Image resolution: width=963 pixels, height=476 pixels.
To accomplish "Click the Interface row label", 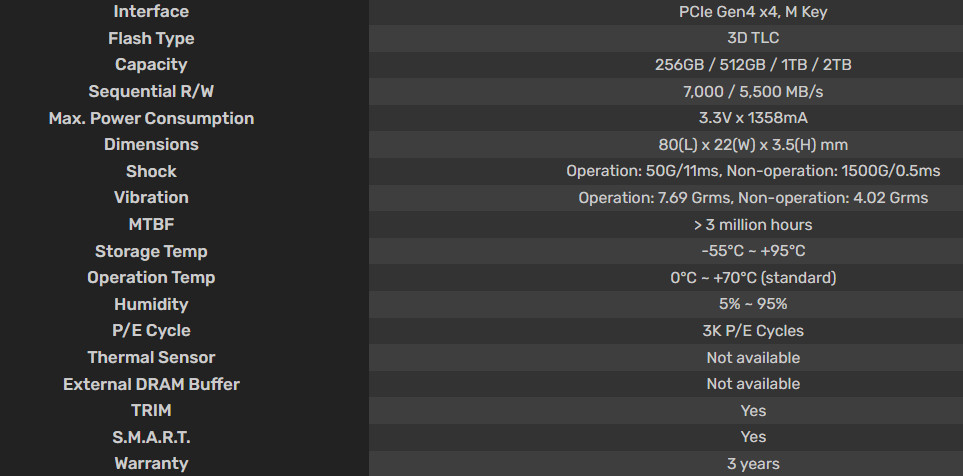I will point(151,11).
